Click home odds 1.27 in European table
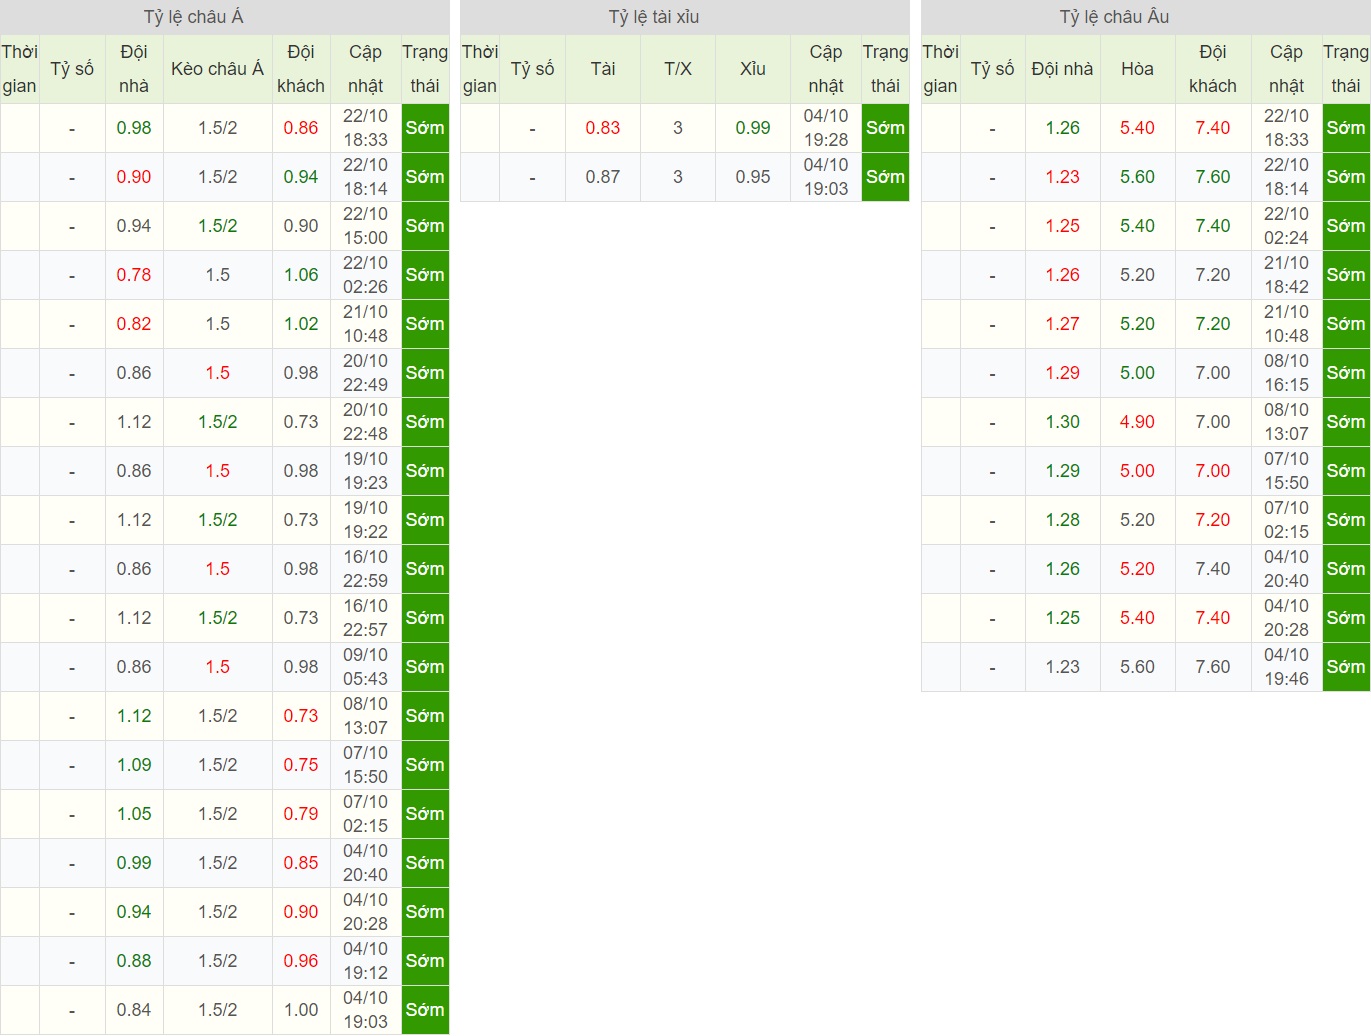The height and width of the screenshot is (1036, 1371). point(1063,324)
